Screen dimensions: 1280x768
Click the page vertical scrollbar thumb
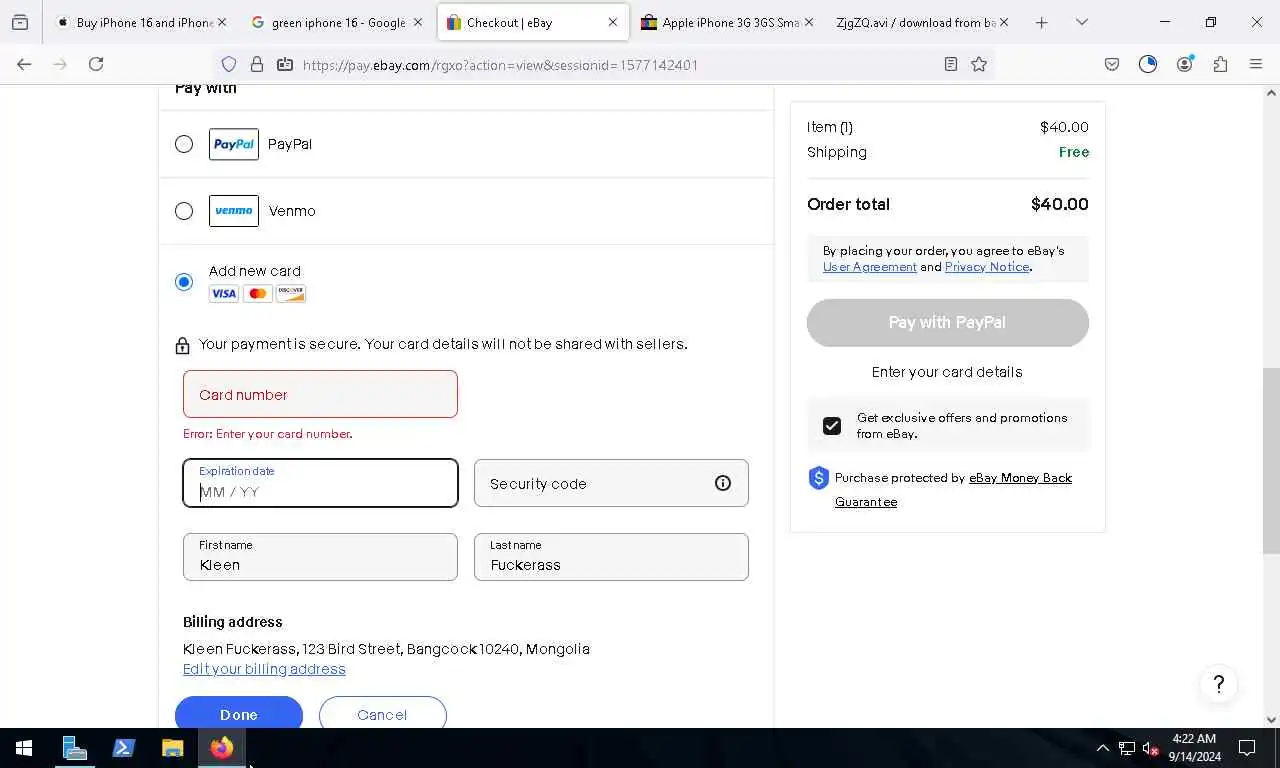pyautogui.click(x=1271, y=460)
